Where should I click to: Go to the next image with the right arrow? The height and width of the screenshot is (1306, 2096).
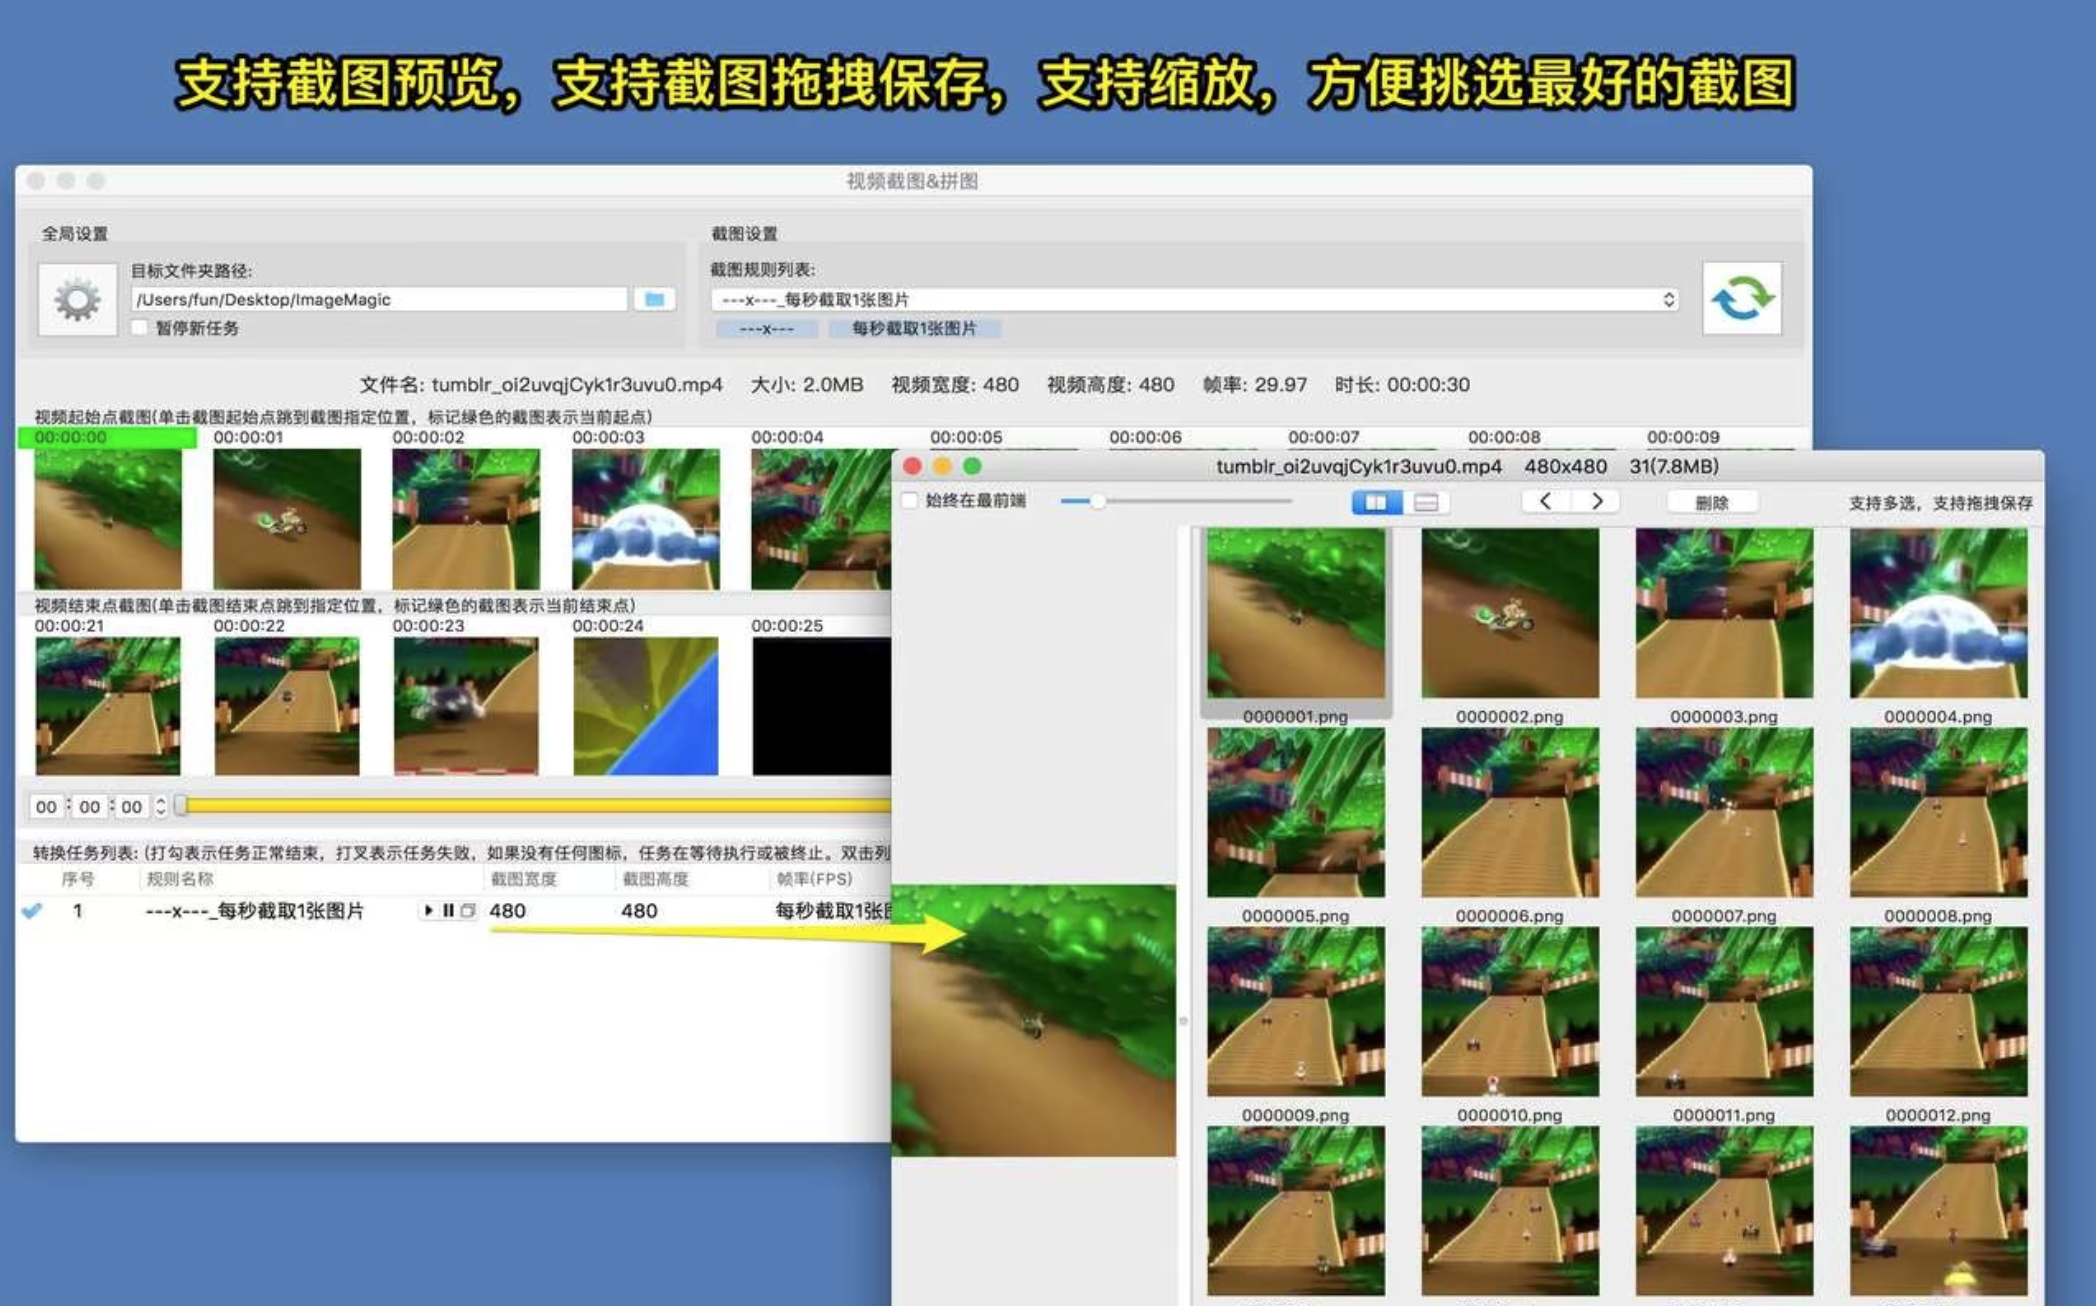(1597, 501)
